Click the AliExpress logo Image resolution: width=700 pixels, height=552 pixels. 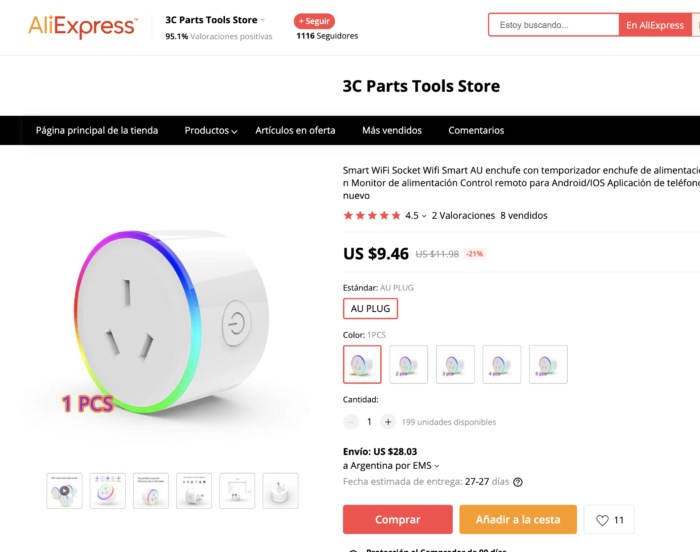(x=83, y=26)
